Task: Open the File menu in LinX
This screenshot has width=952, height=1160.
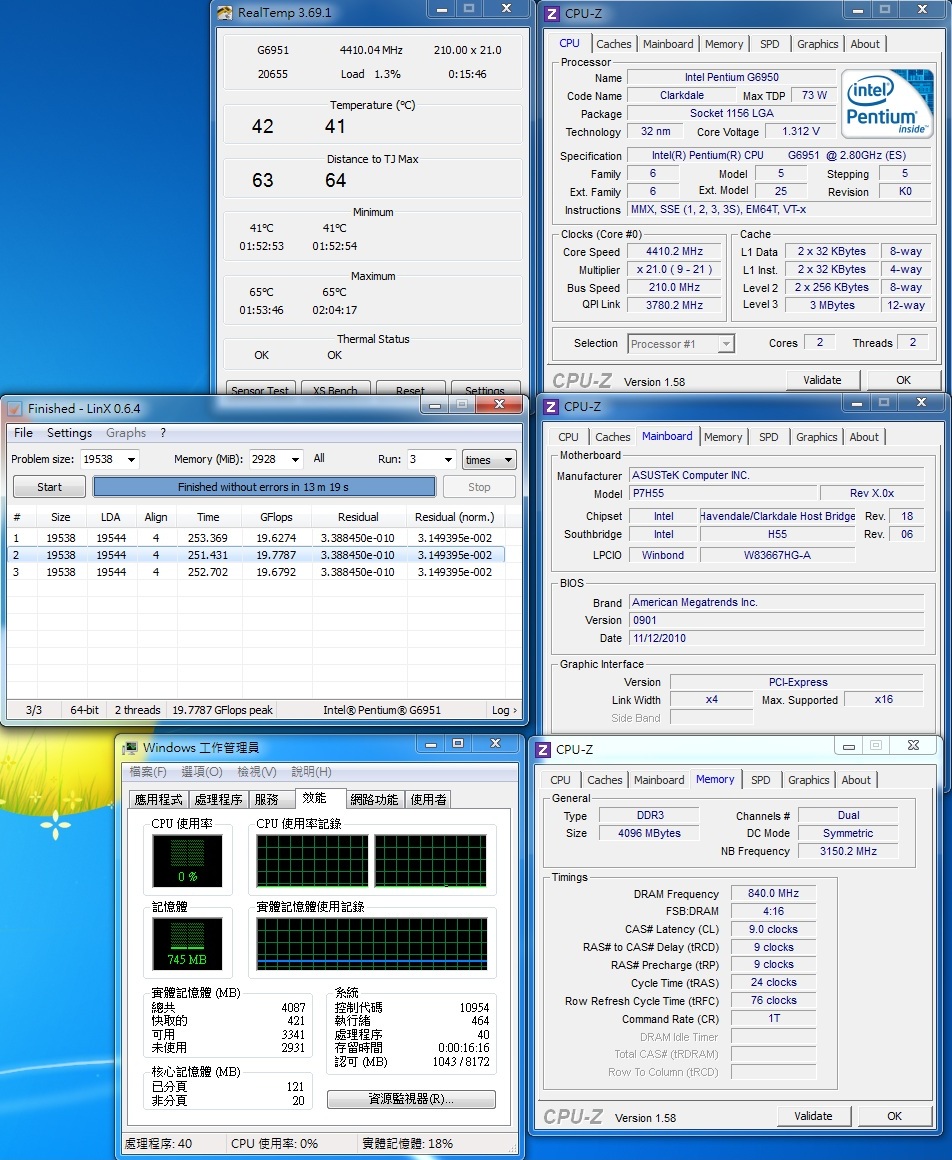Action: click(x=24, y=433)
